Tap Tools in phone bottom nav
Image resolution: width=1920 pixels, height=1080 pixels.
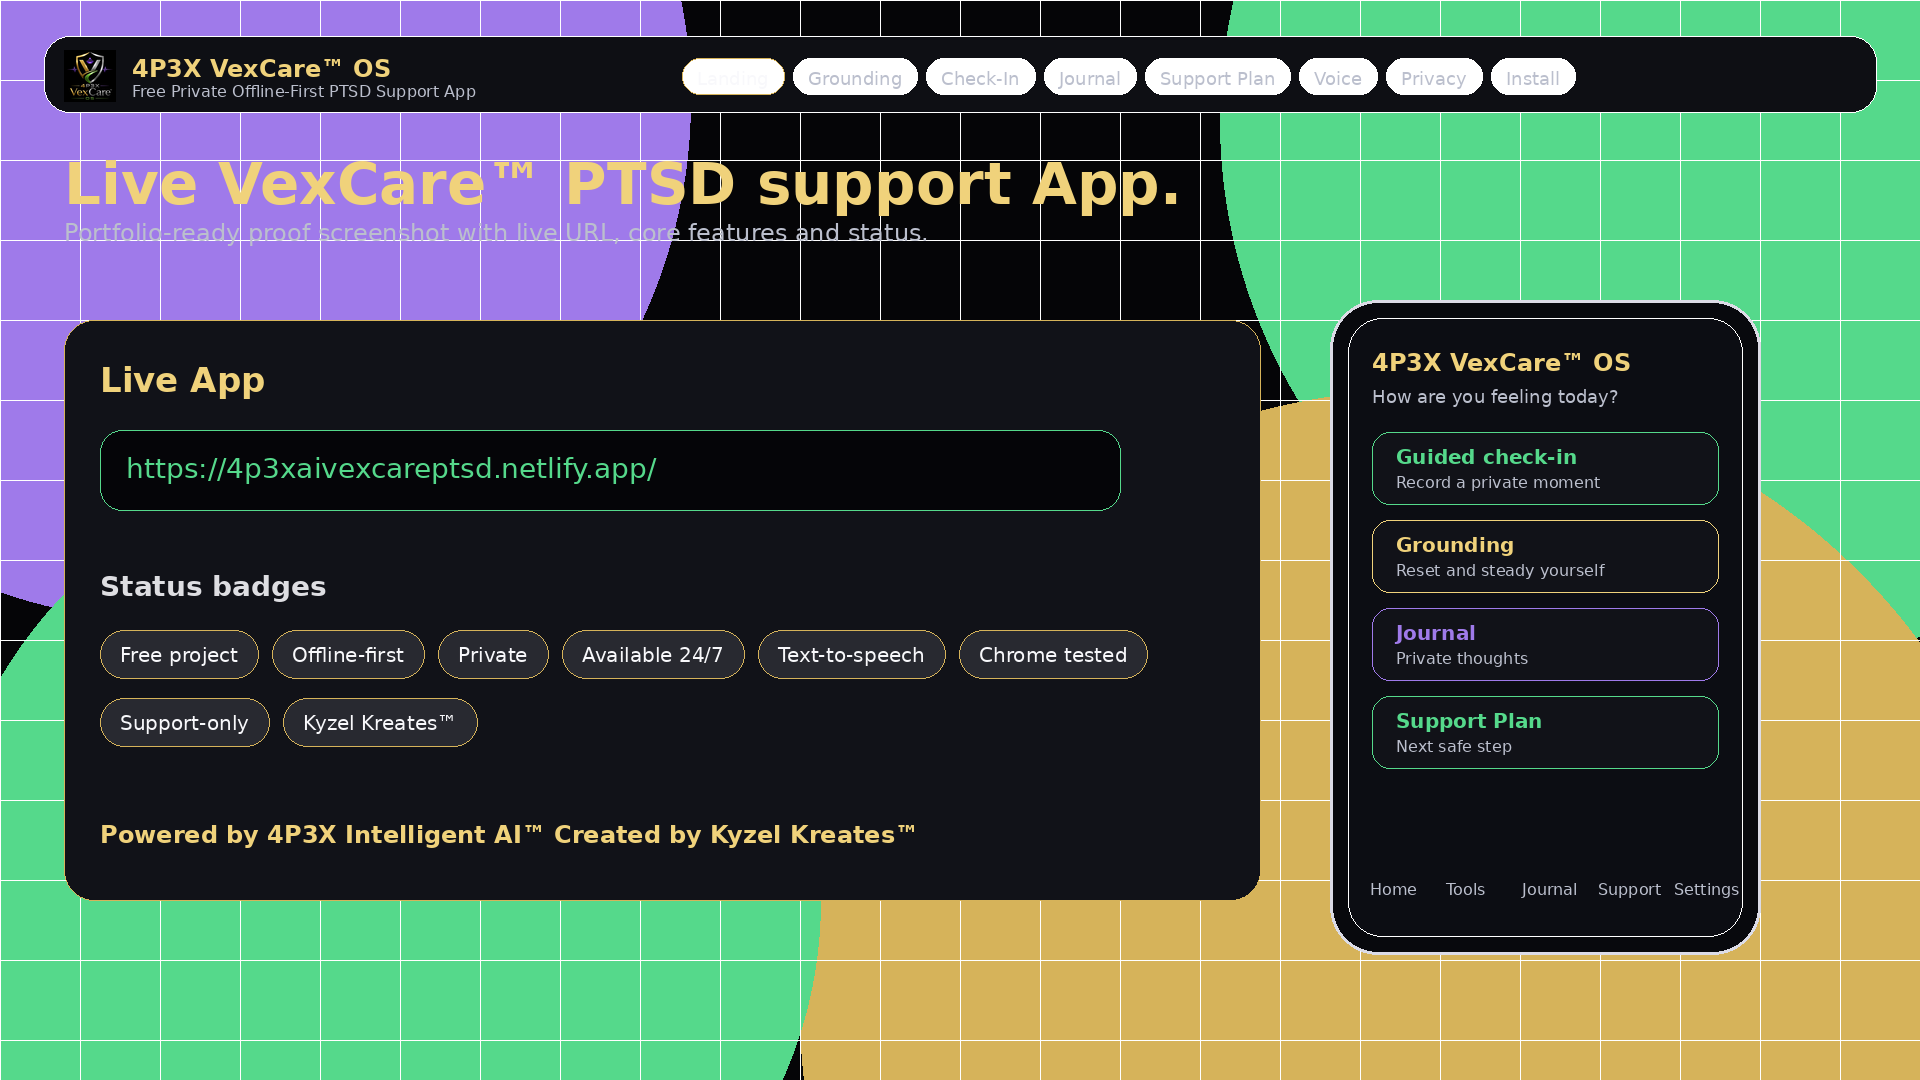(x=1465, y=889)
